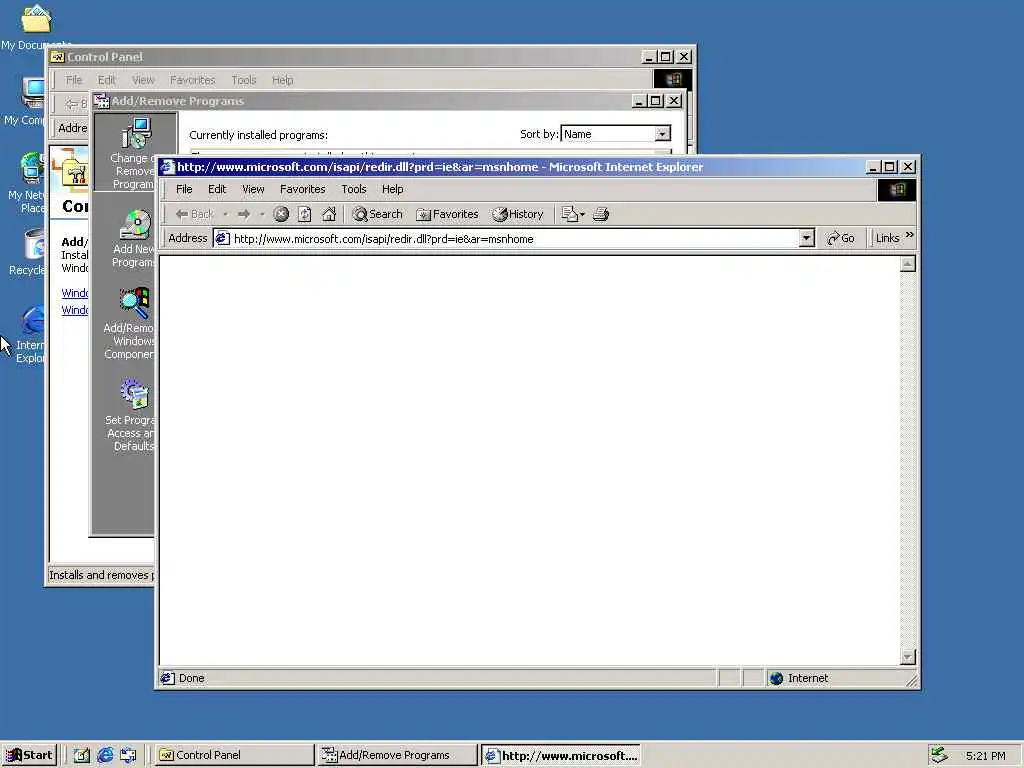Switch to Add/Remove Programs taskbar button

point(397,755)
